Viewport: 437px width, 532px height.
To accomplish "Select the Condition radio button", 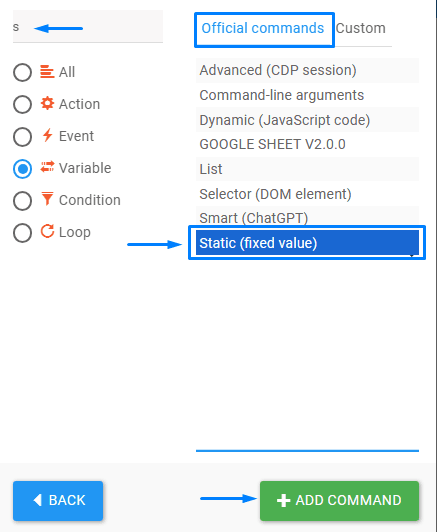I will coord(22,201).
